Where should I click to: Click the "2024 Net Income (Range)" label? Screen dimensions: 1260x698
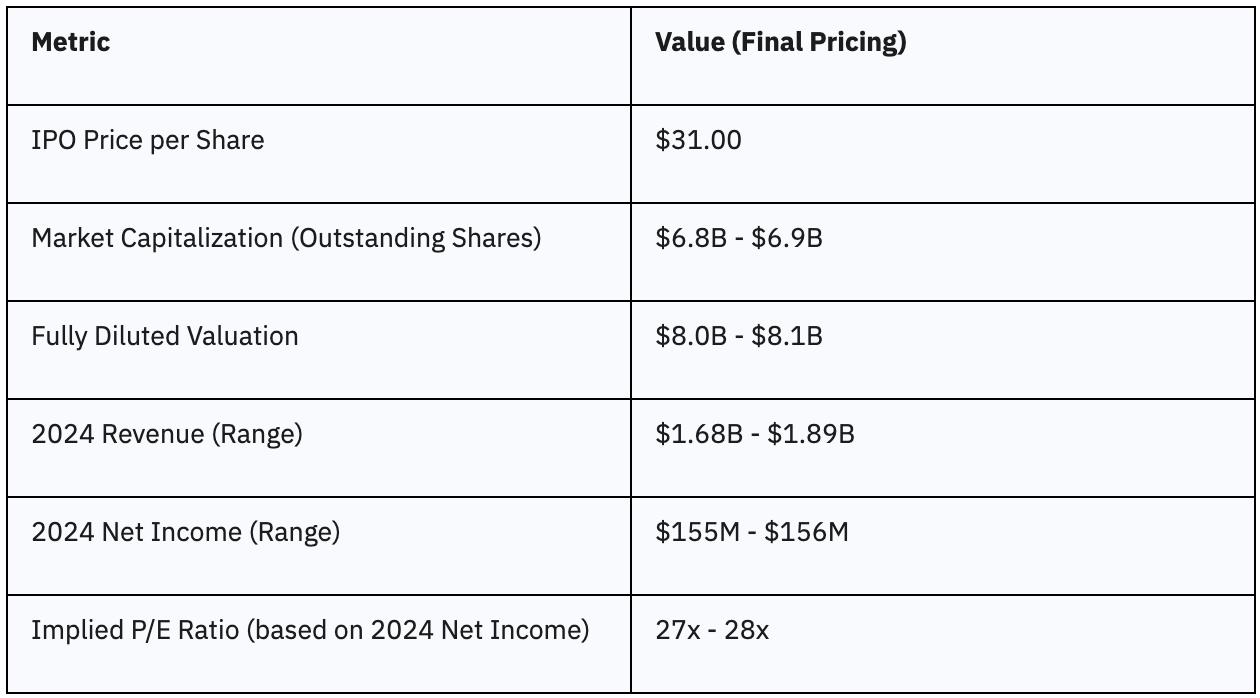186,532
